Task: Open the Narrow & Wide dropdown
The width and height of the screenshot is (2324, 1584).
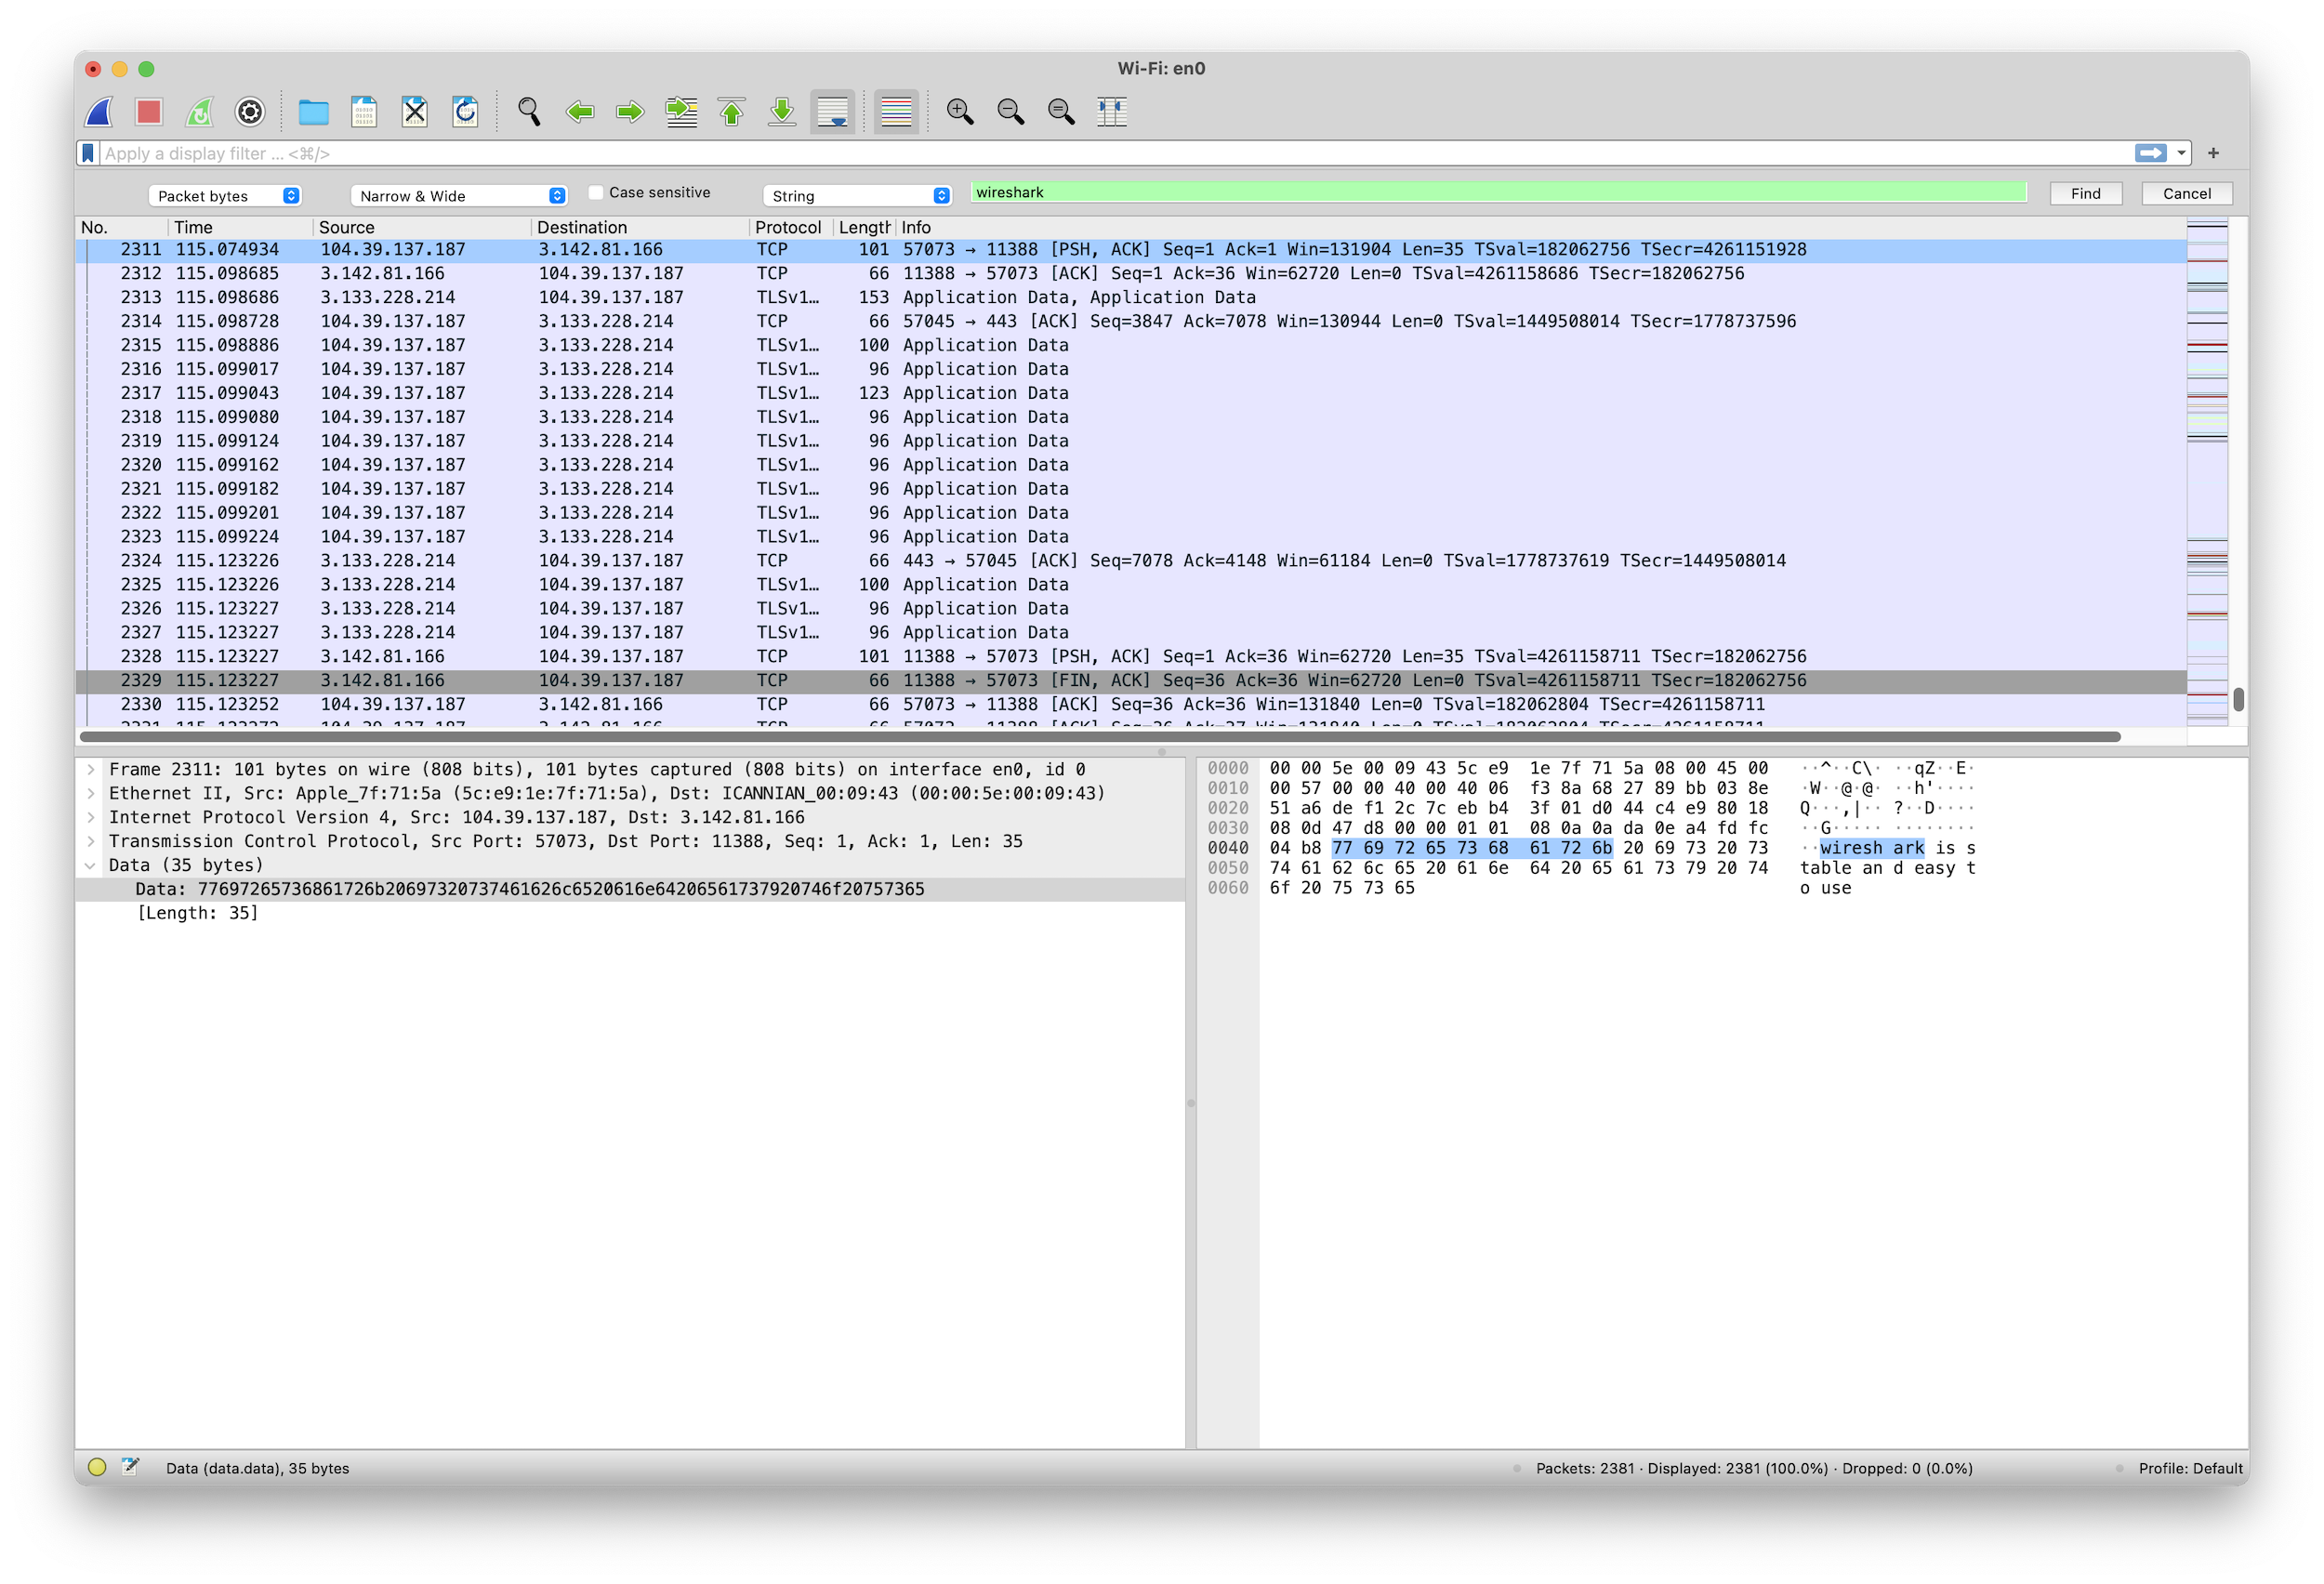Action: click(x=459, y=196)
